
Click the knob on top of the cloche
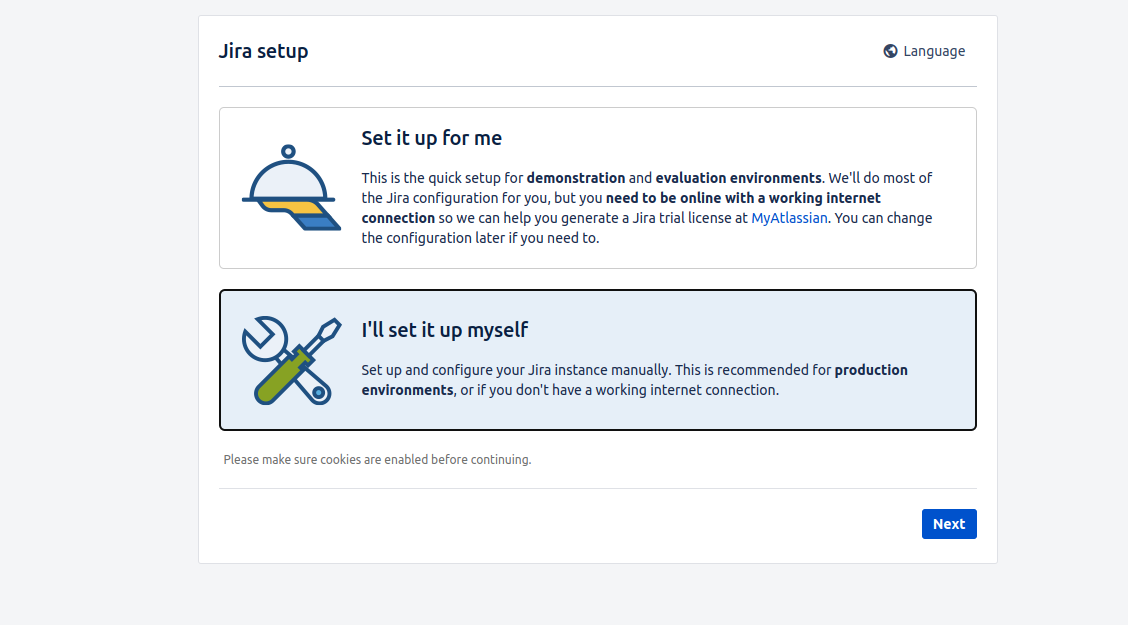288,152
